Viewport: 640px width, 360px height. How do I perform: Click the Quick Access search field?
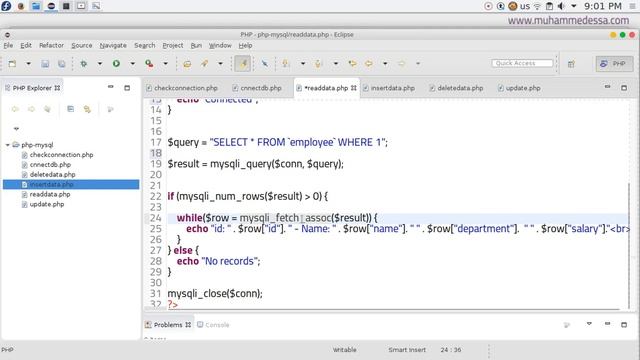(522, 63)
